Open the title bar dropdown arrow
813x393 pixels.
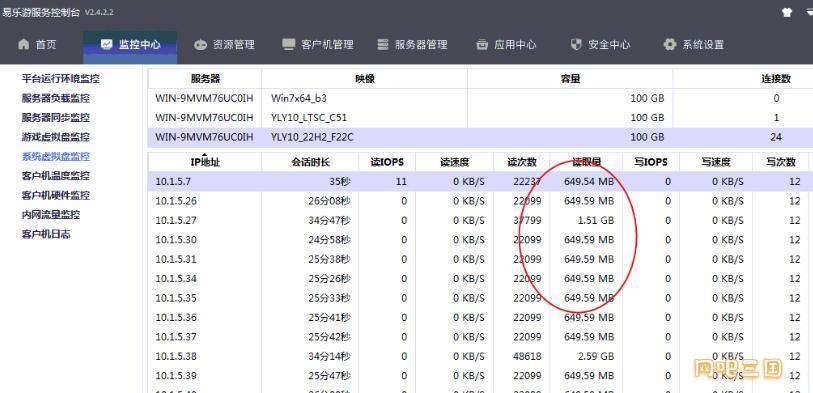pos(809,12)
